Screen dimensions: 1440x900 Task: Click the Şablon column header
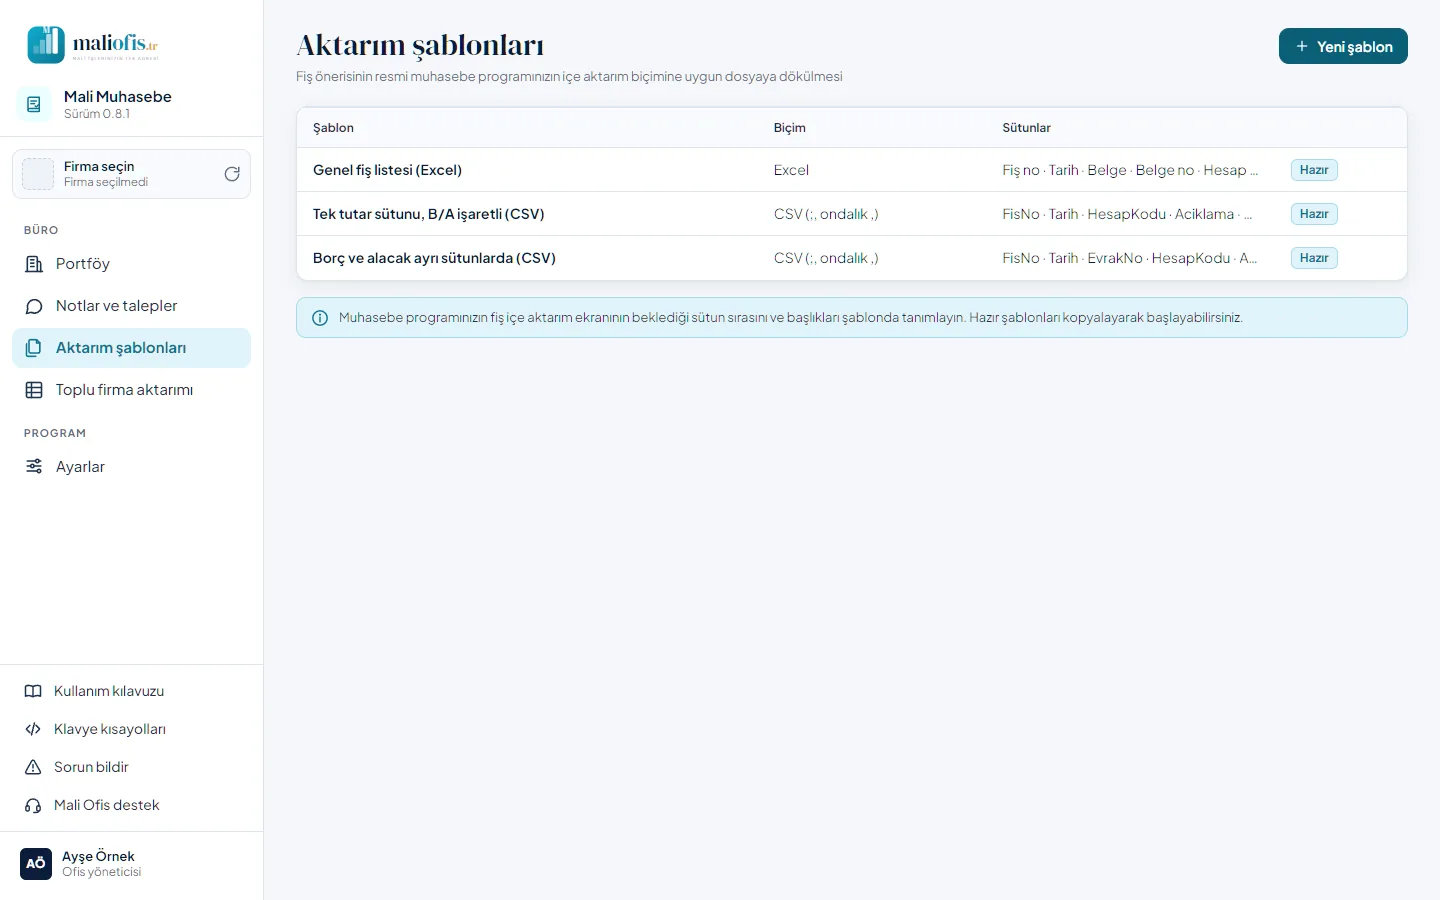tap(333, 128)
